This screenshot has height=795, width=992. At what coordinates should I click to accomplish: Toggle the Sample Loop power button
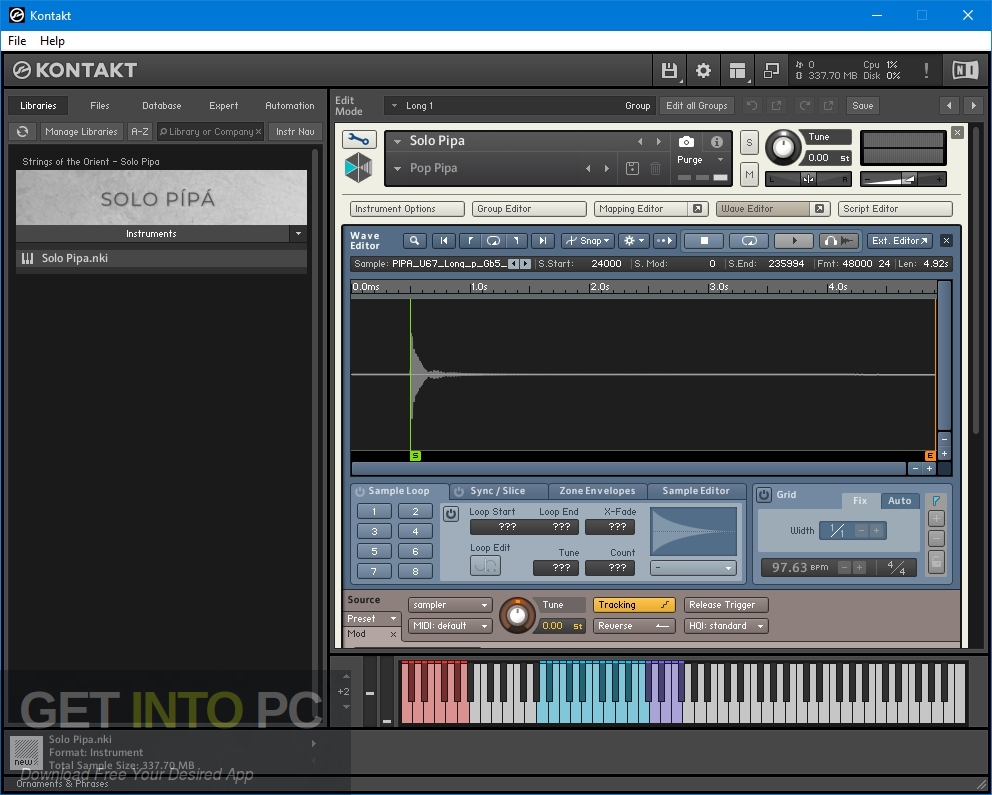[359, 491]
